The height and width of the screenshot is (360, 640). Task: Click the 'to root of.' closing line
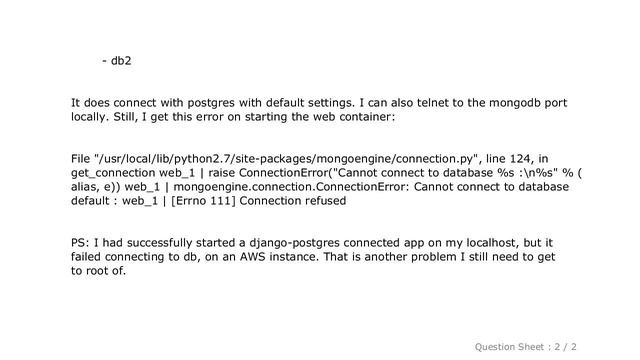[98, 271]
